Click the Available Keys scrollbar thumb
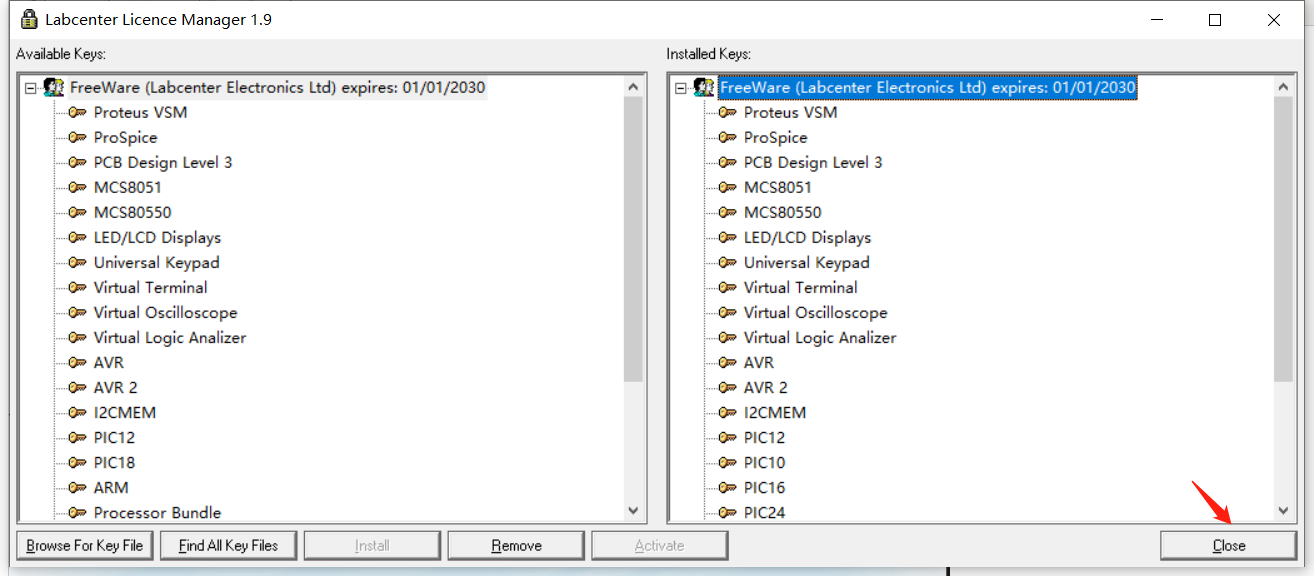This screenshot has height=576, width=1314. pyautogui.click(x=633, y=239)
